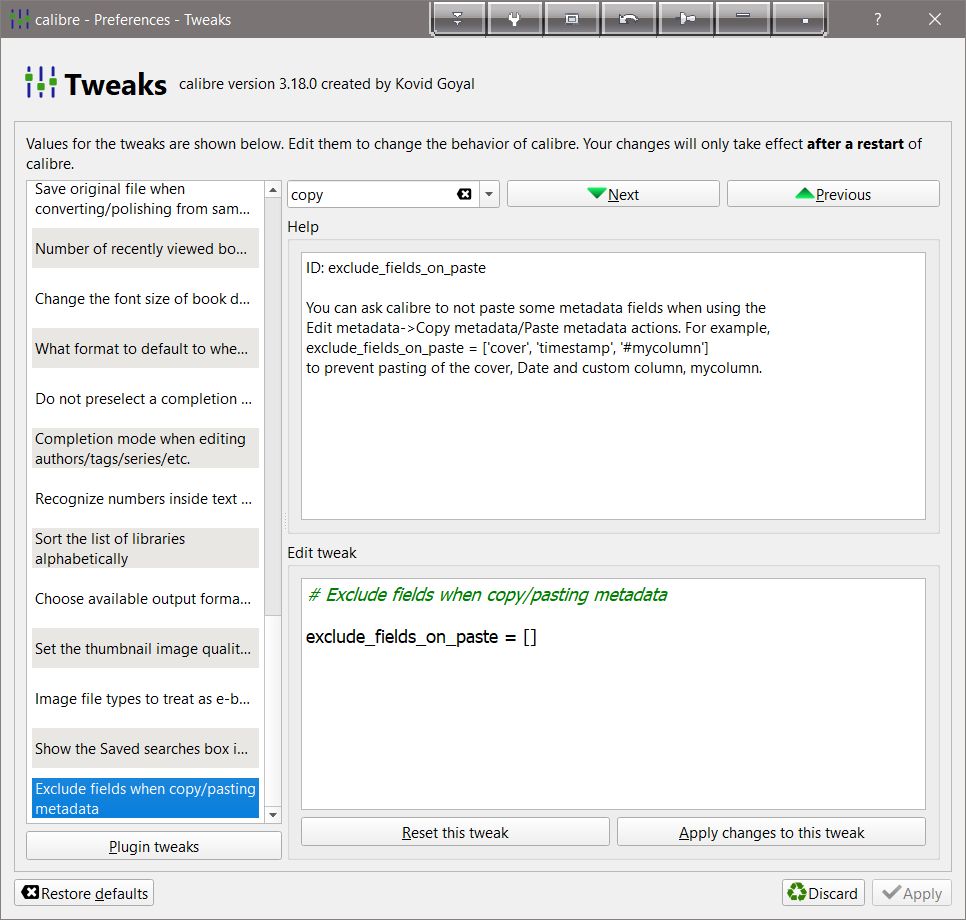Select 'Image file types to treat as e-b...' tweak
This screenshot has width=966, height=920.
145,699
